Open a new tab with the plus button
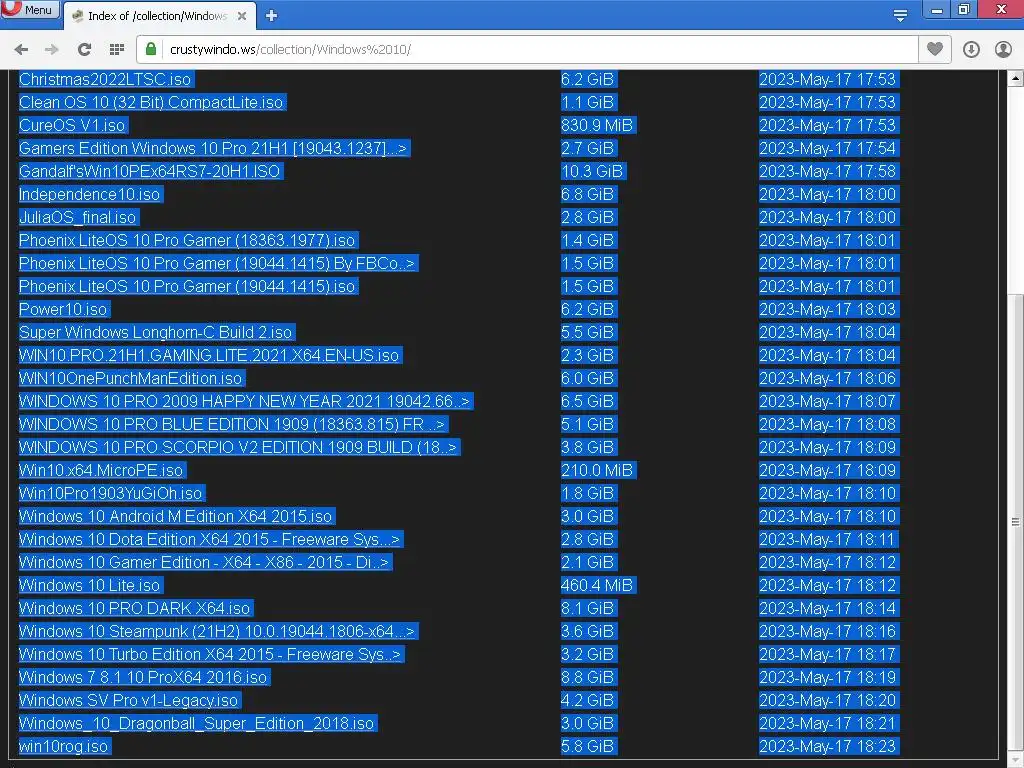The image size is (1024, 768). pyautogui.click(x=272, y=16)
